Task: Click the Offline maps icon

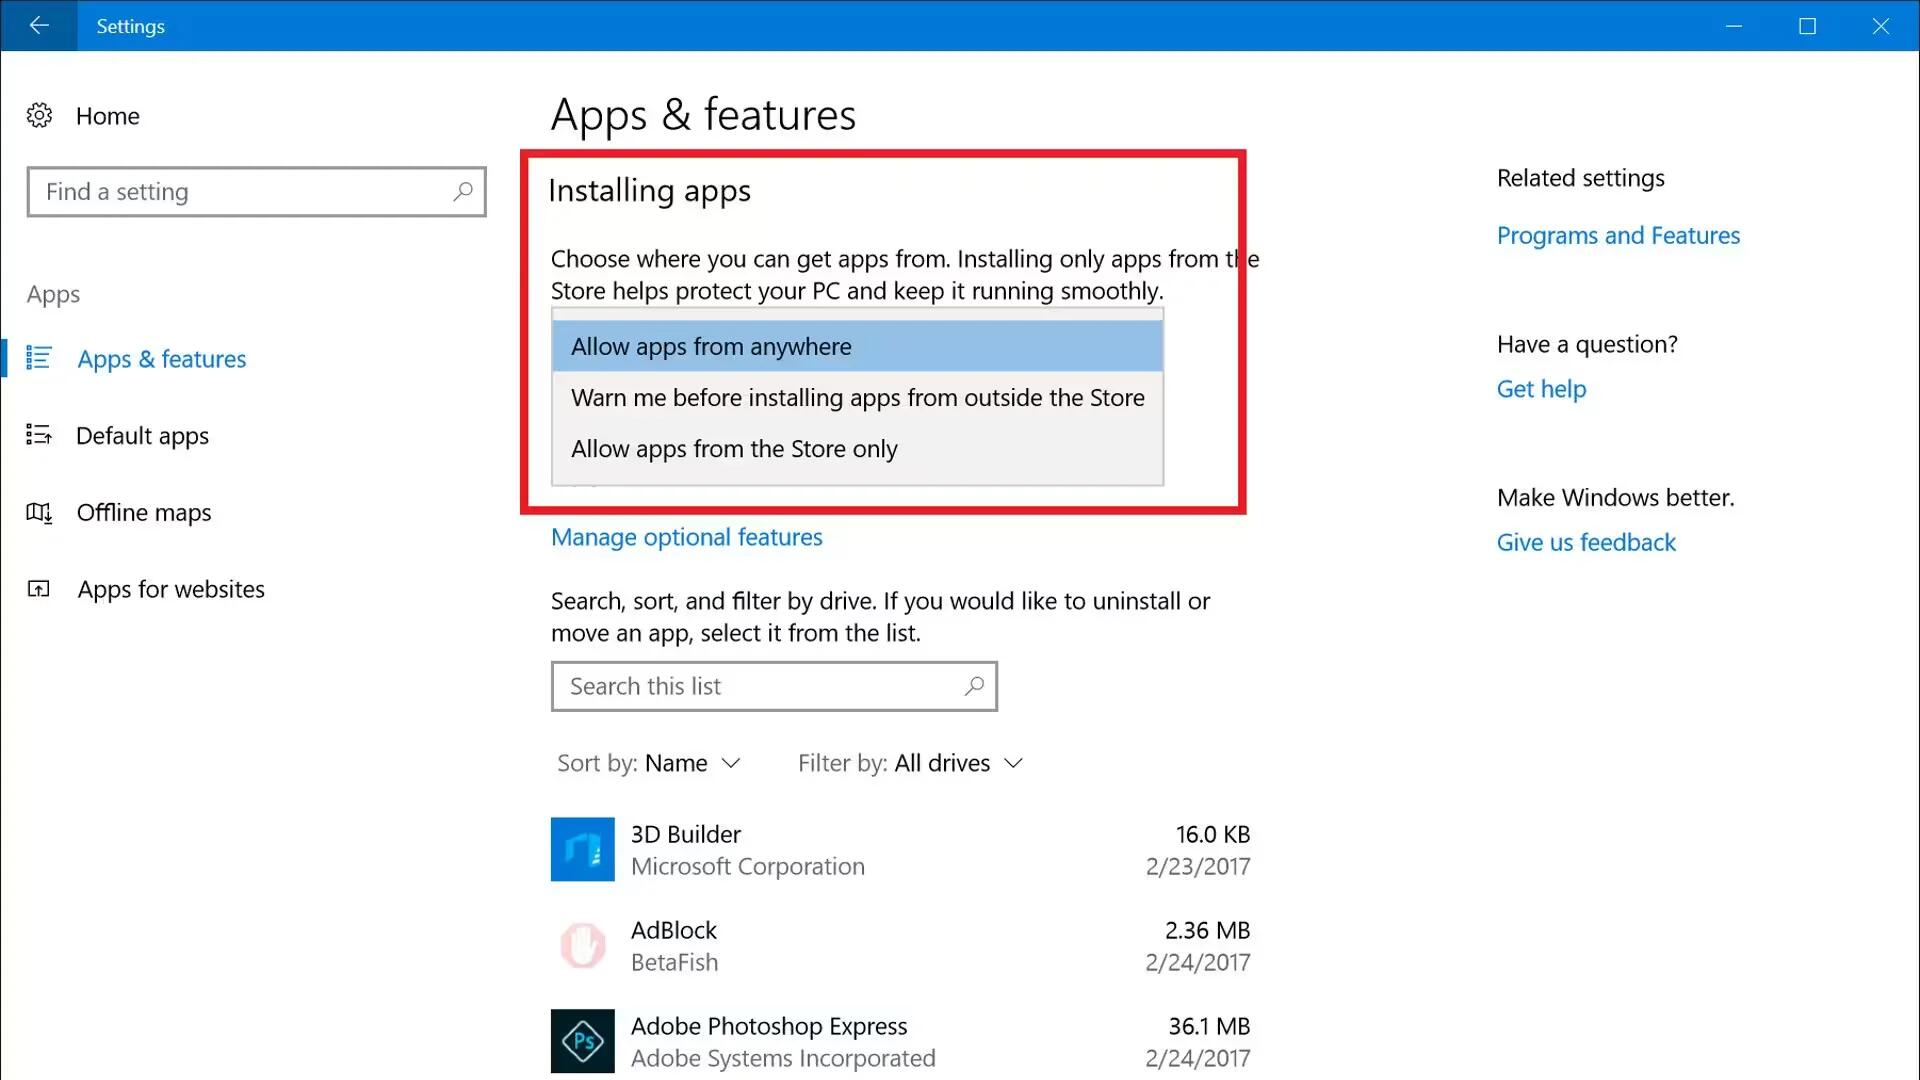Action: pos(38,512)
